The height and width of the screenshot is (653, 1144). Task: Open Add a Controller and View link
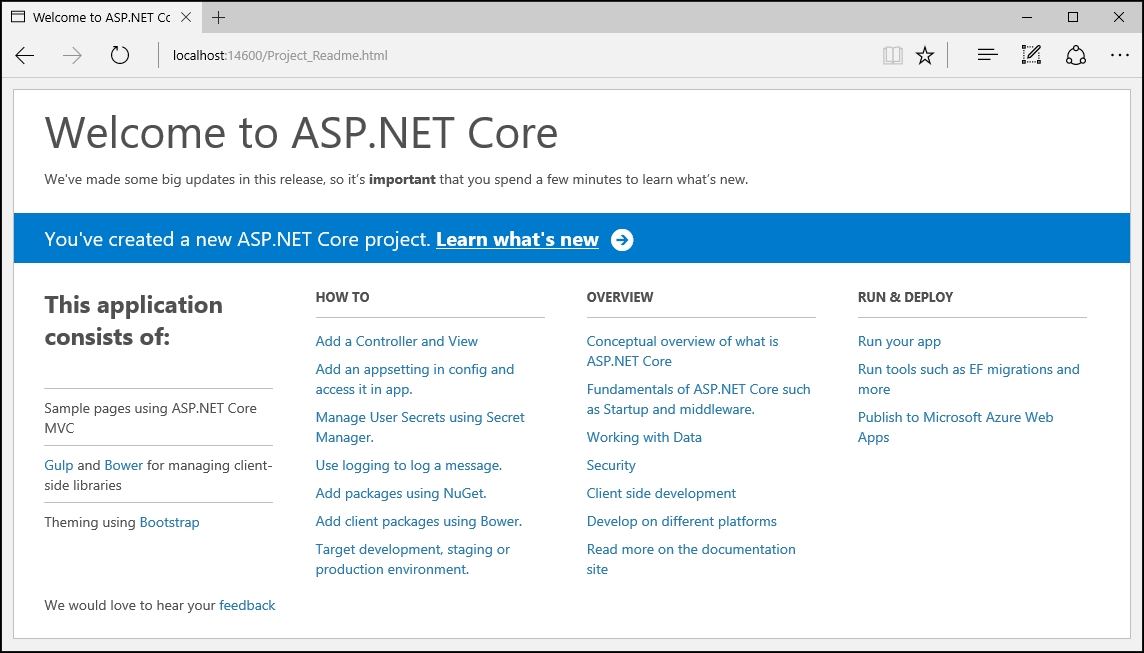pos(396,341)
